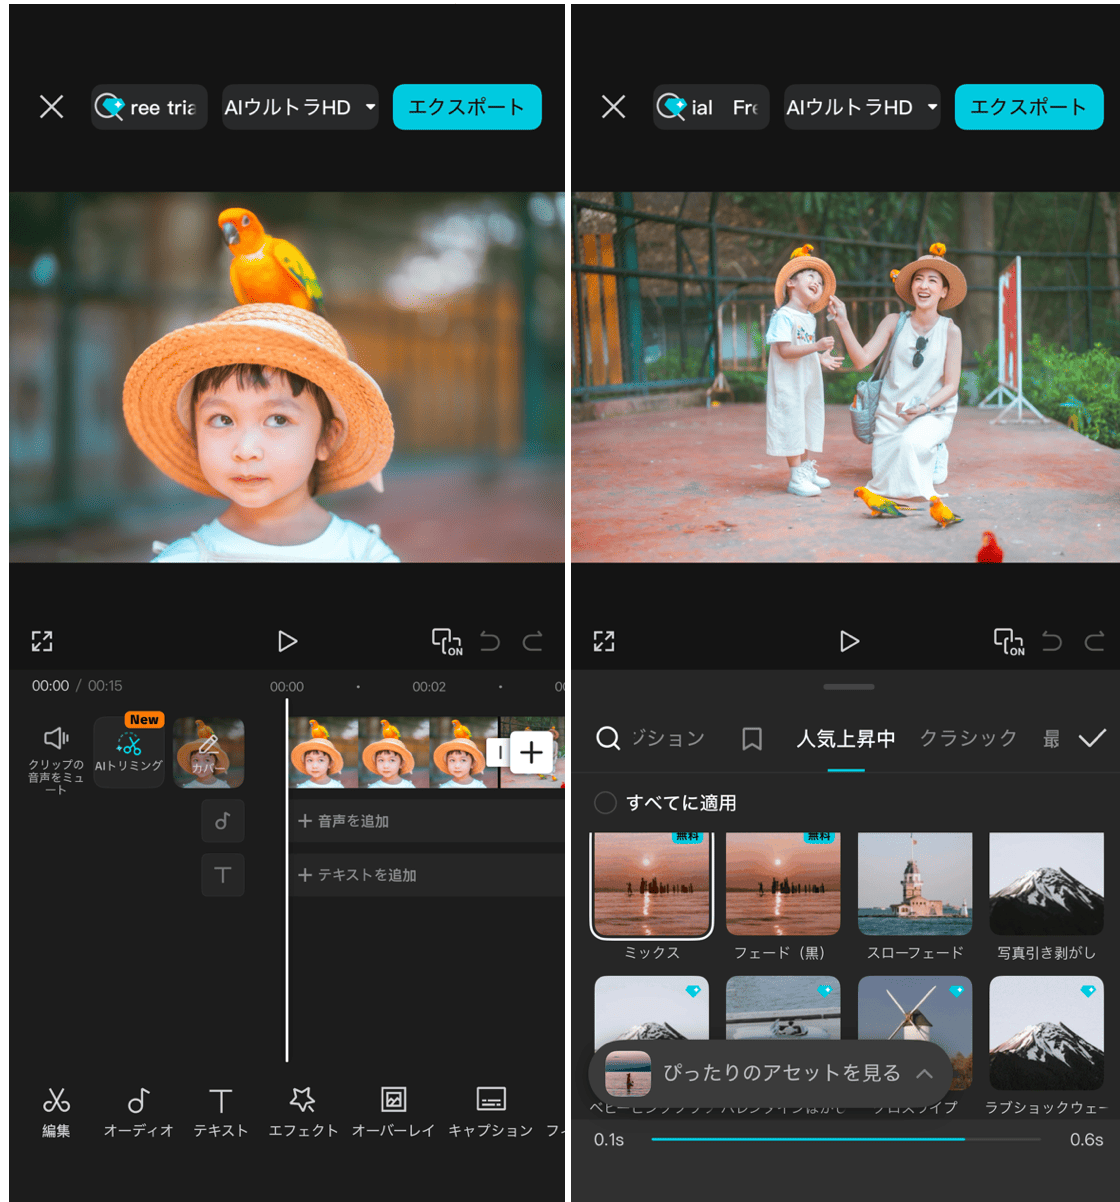Open the オーディオ audio tool
1120x1202 pixels.
pos(138,1112)
